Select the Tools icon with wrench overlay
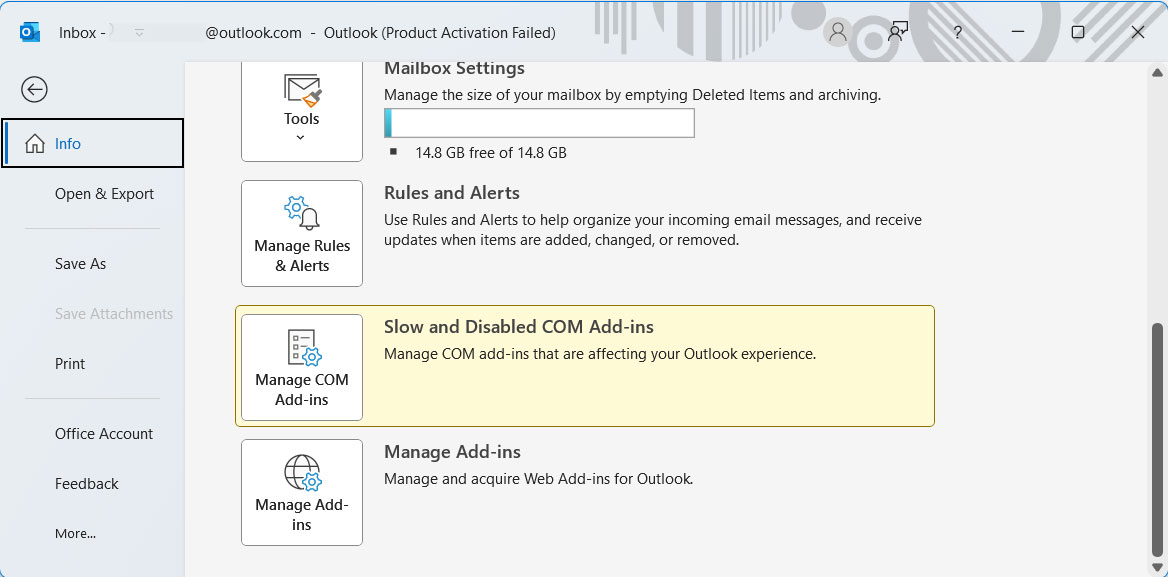The height and width of the screenshot is (577, 1168). [x=301, y=94]
